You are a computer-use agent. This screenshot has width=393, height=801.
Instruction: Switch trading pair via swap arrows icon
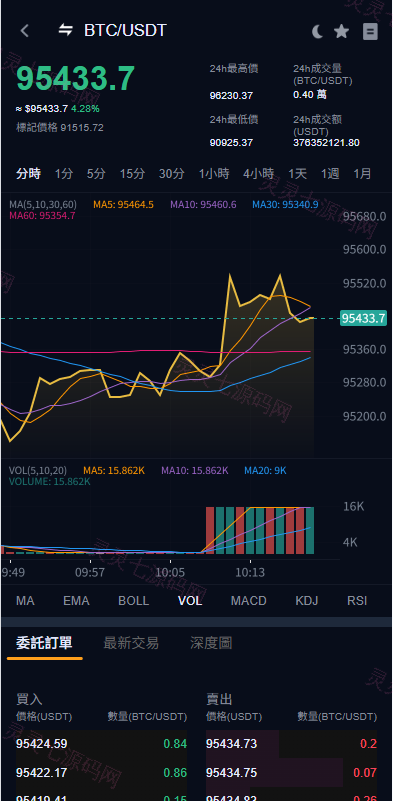[65, 30]
